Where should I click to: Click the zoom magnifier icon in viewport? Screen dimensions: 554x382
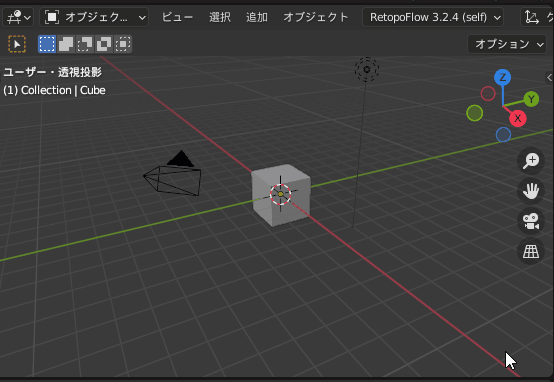531,161
